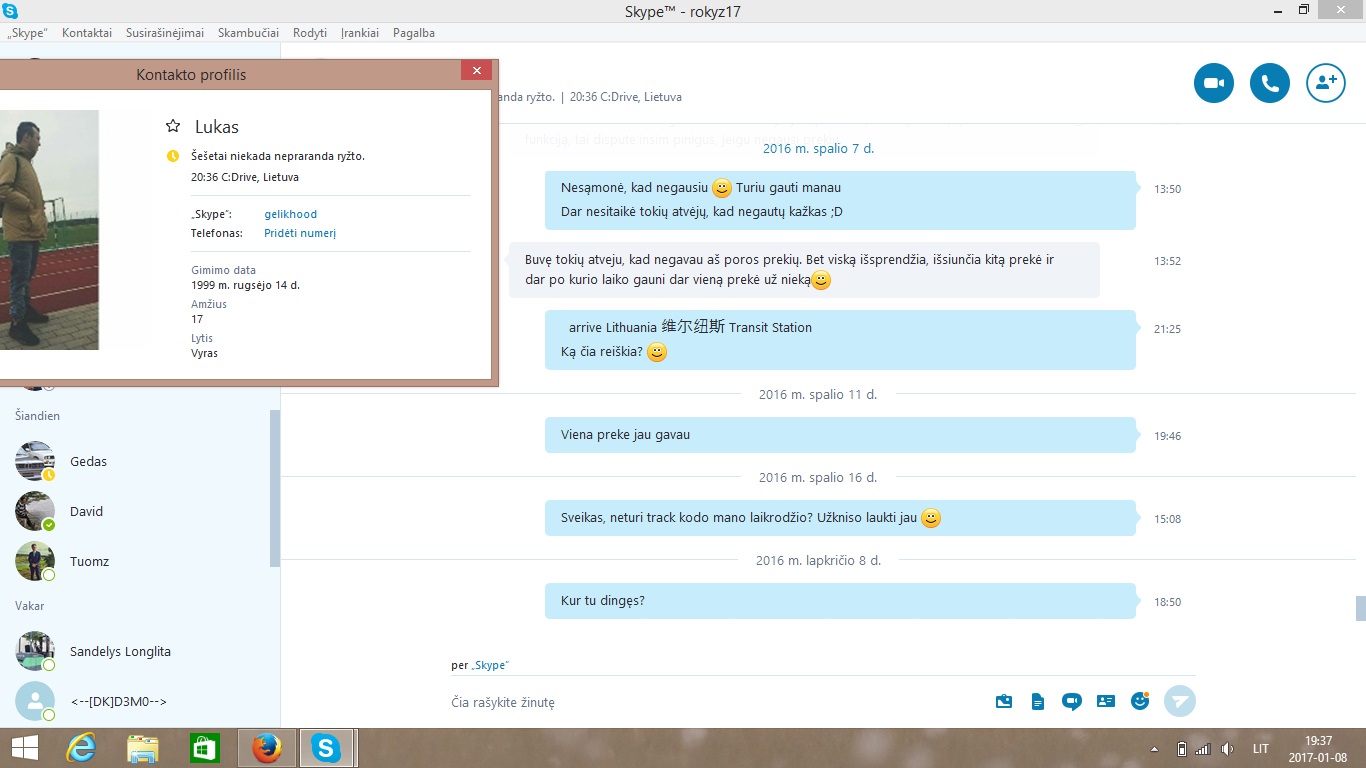
Task: Click the Šiandien group header
Action: point(37,415)
